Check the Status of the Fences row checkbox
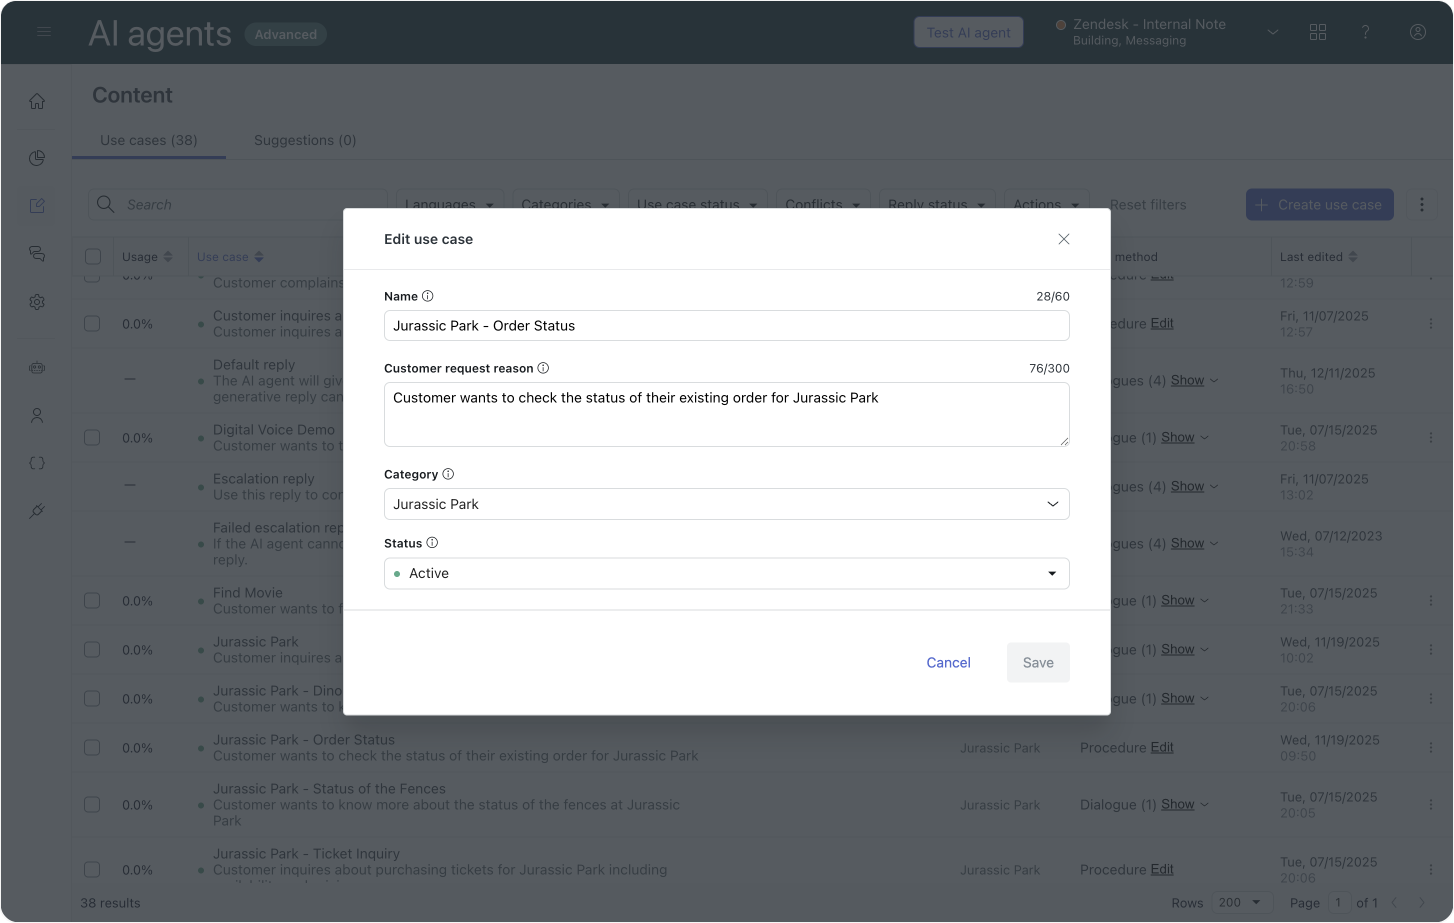This screenshot has width=1454, height=923. [92, 805]
